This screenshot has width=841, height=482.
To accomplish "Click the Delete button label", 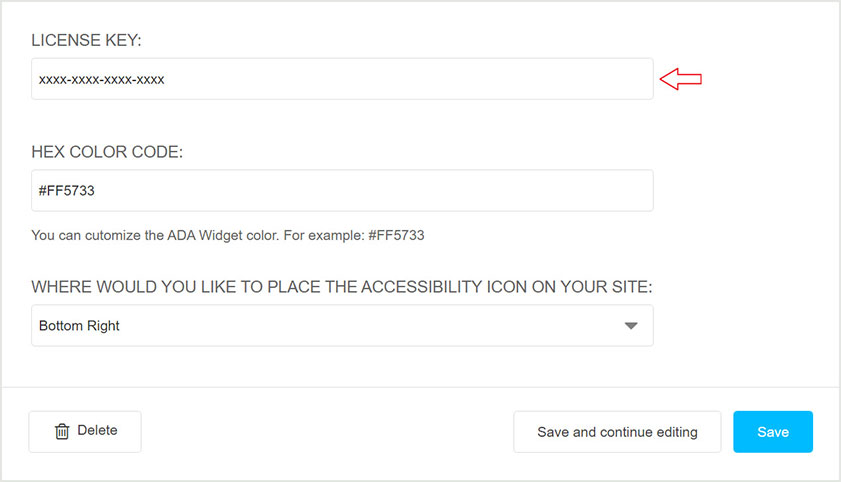I will point(97,431).
